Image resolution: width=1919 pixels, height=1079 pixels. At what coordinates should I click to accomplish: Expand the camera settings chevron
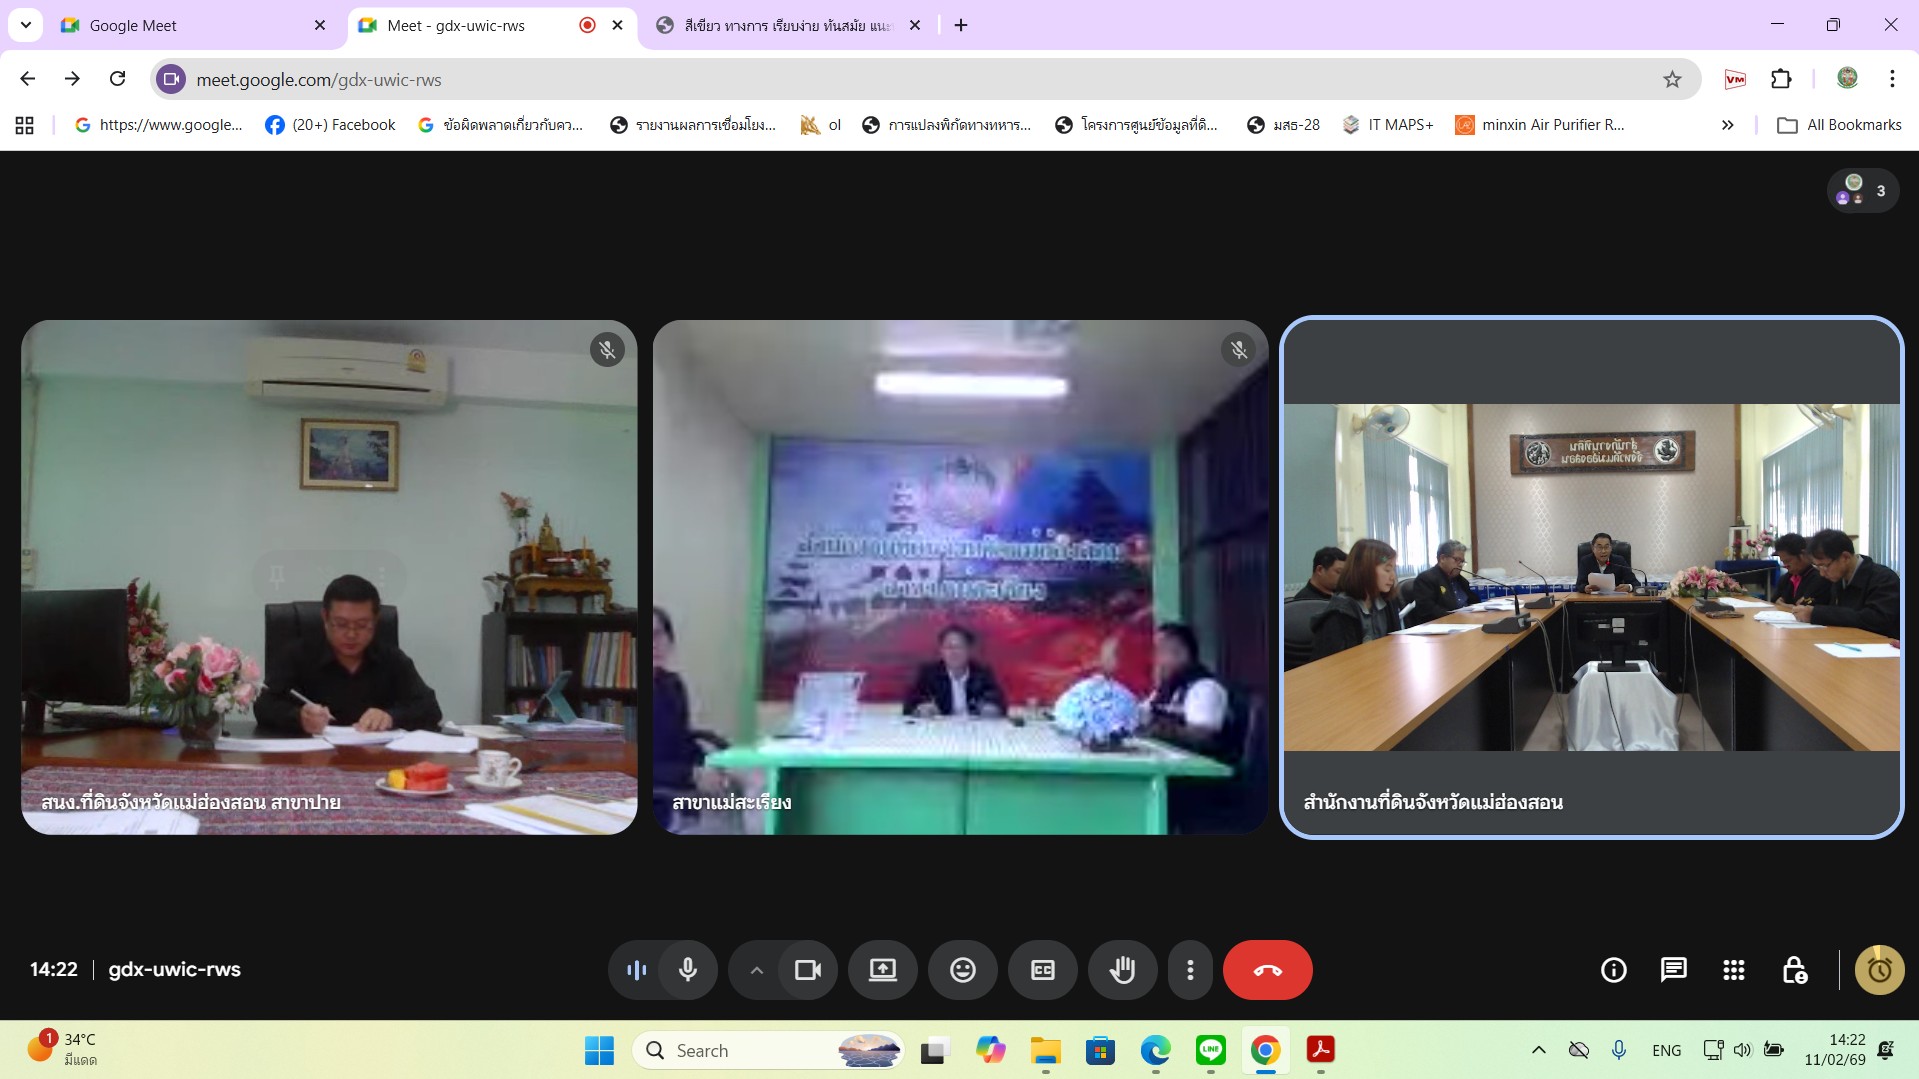(756, 970)
